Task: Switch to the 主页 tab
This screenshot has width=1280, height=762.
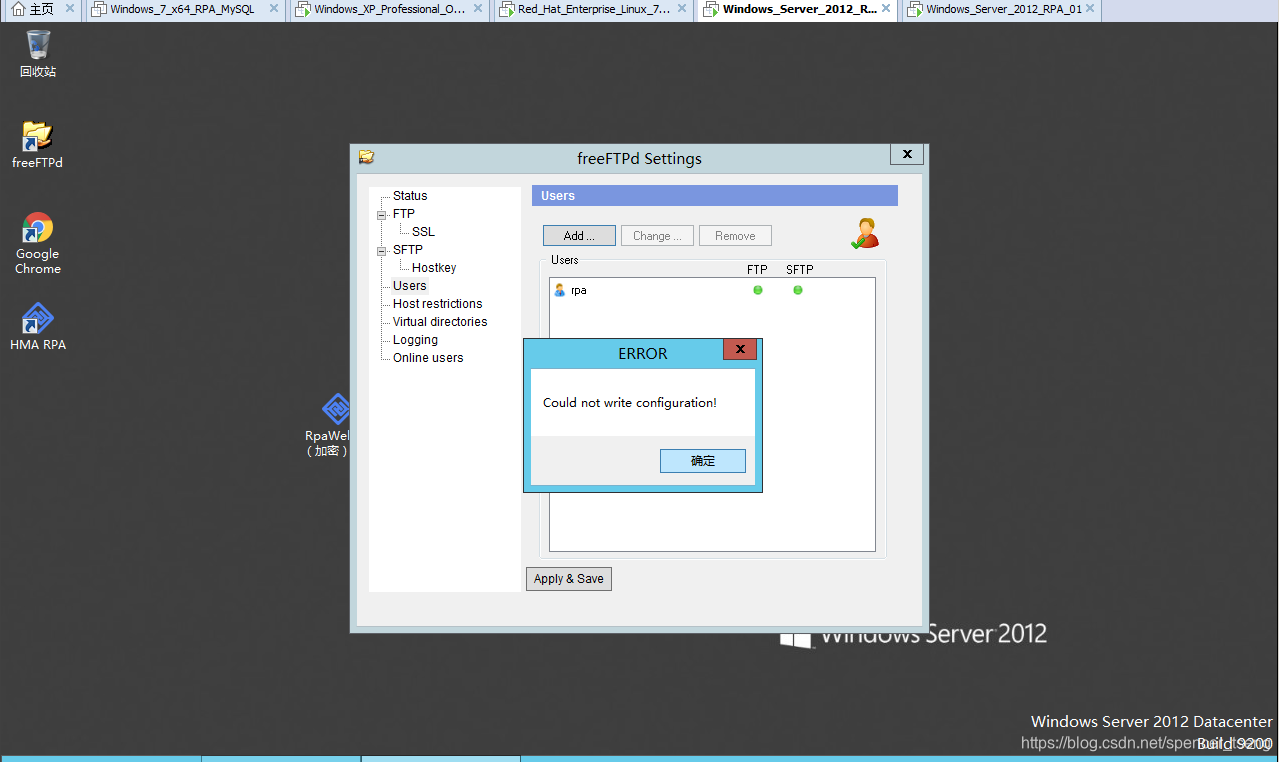Action: (x=42, y=9)
